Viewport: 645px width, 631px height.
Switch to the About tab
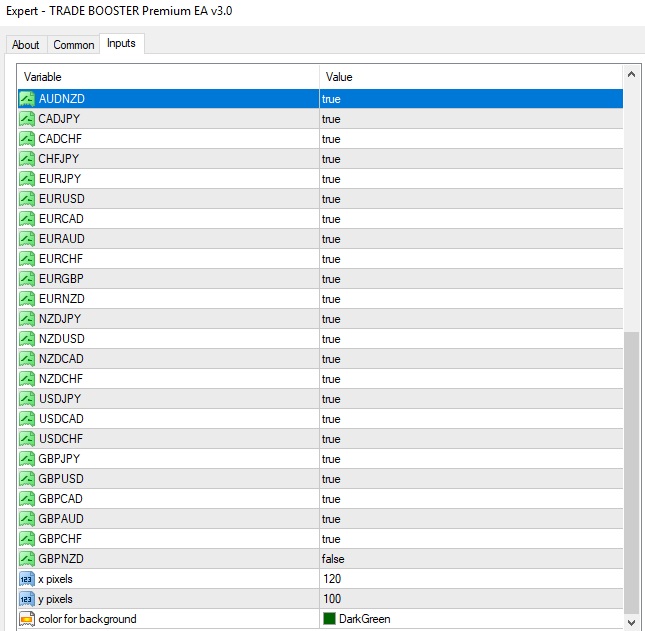point(26,45)
